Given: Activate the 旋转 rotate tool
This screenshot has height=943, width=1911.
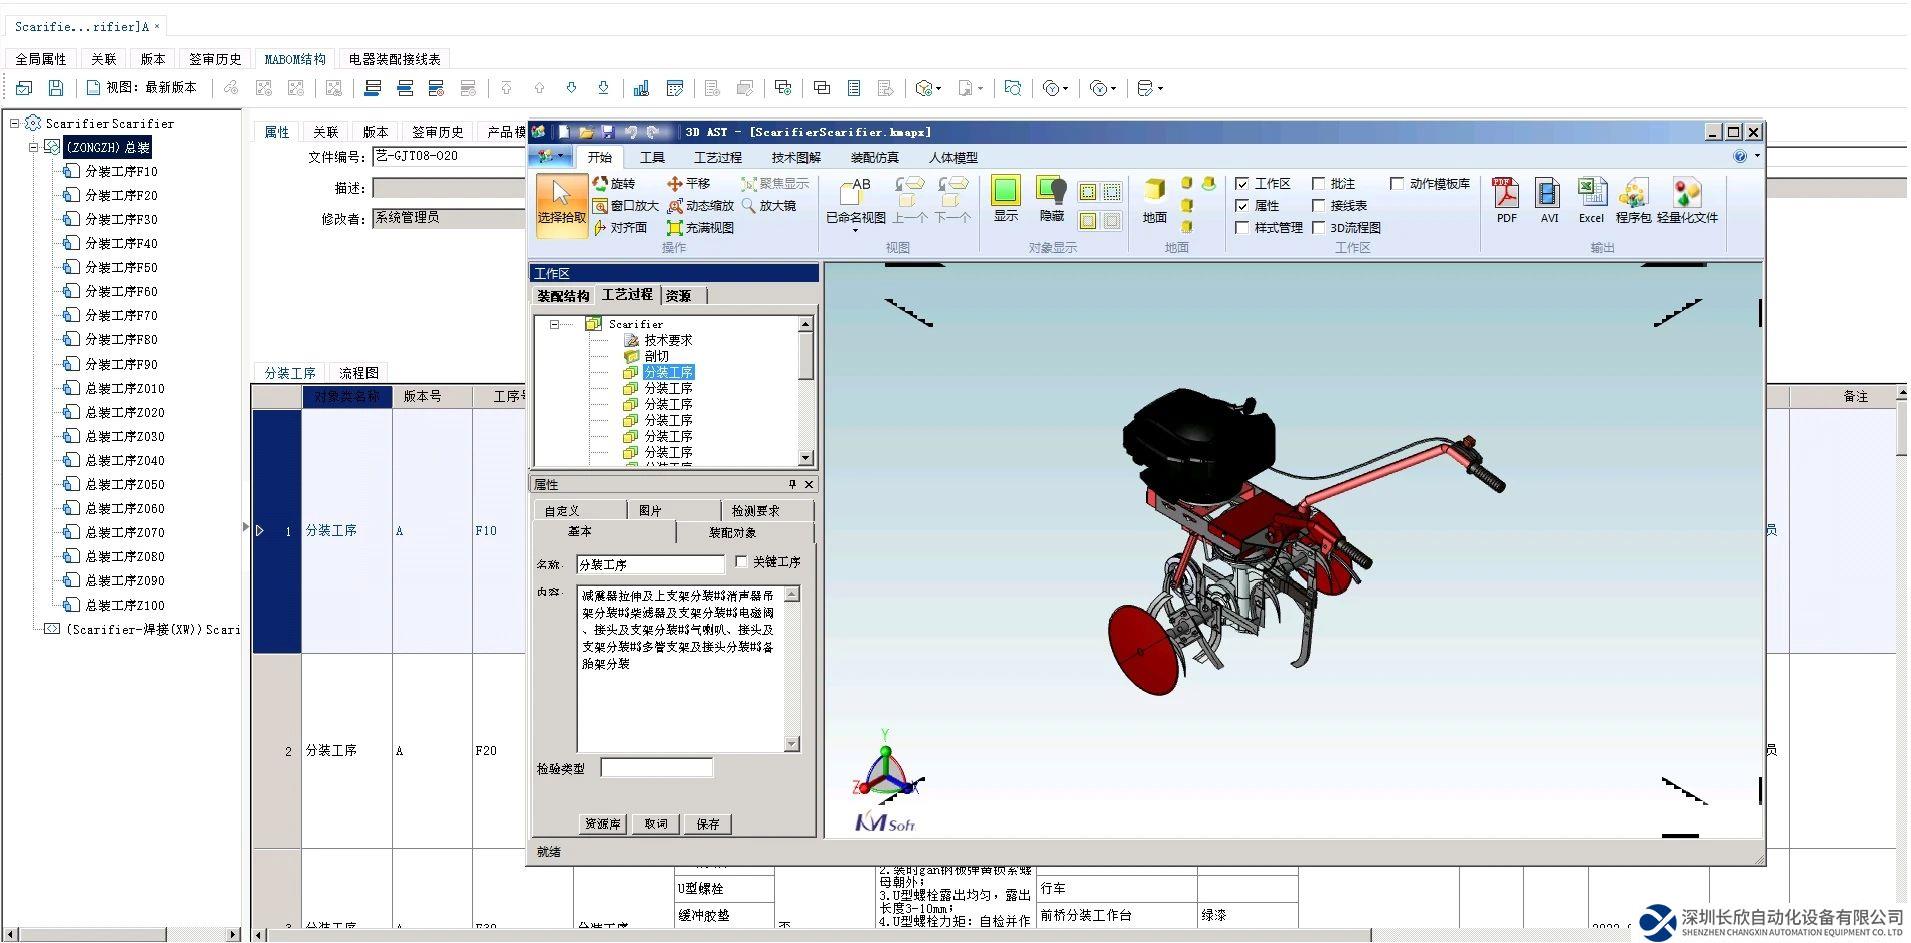Looking at the screenshot, I should [x=614, y=184].
